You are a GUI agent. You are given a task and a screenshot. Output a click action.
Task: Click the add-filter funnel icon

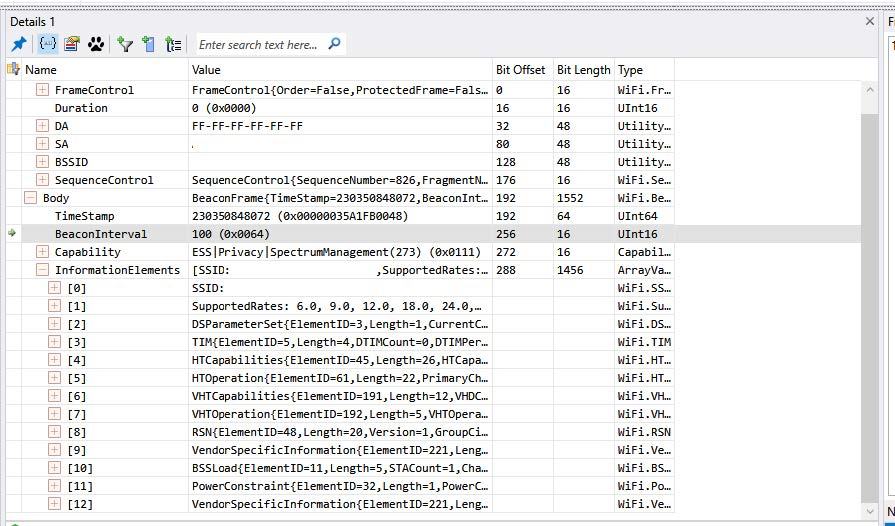[x=125, y=44]
